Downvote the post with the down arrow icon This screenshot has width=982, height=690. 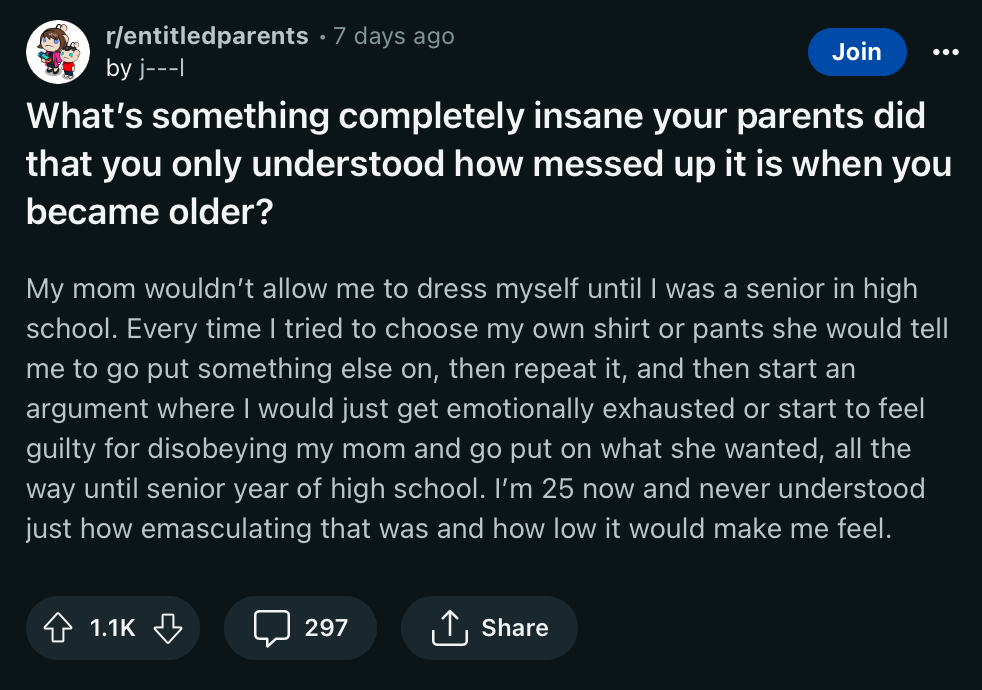coord(168,628)
